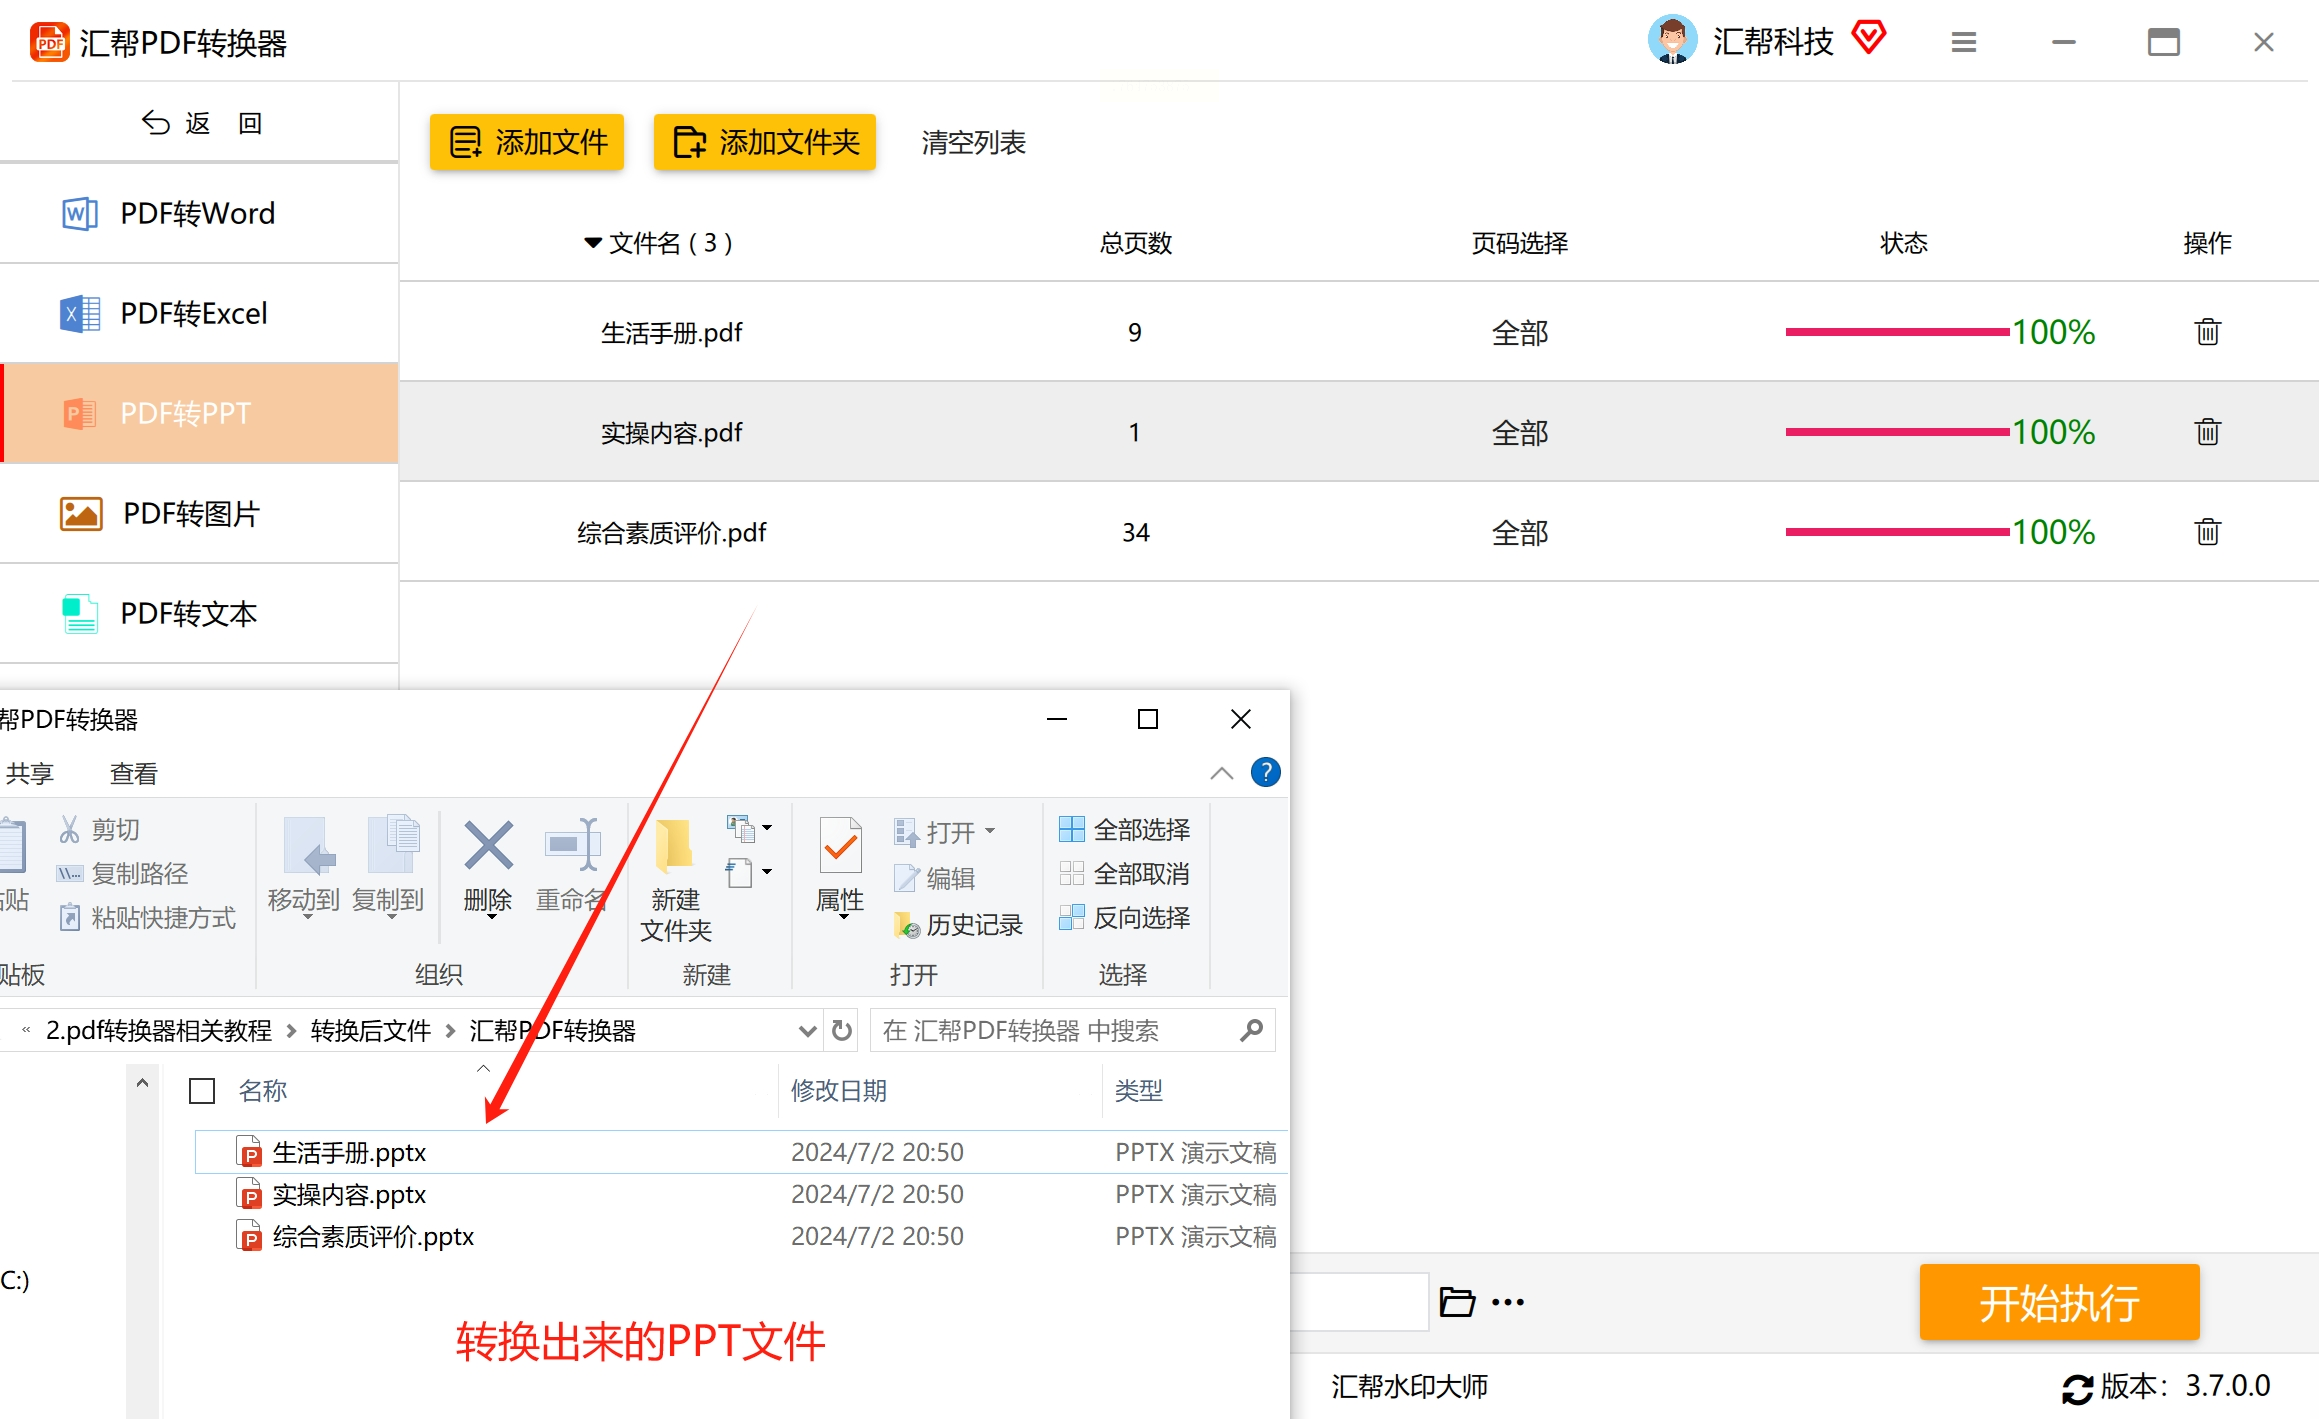Screen dimensions: 2319x1419
Task: Delete 生活手册.pdf using its trash icon
Action: pyautogui.click(x=2207, y=332)
